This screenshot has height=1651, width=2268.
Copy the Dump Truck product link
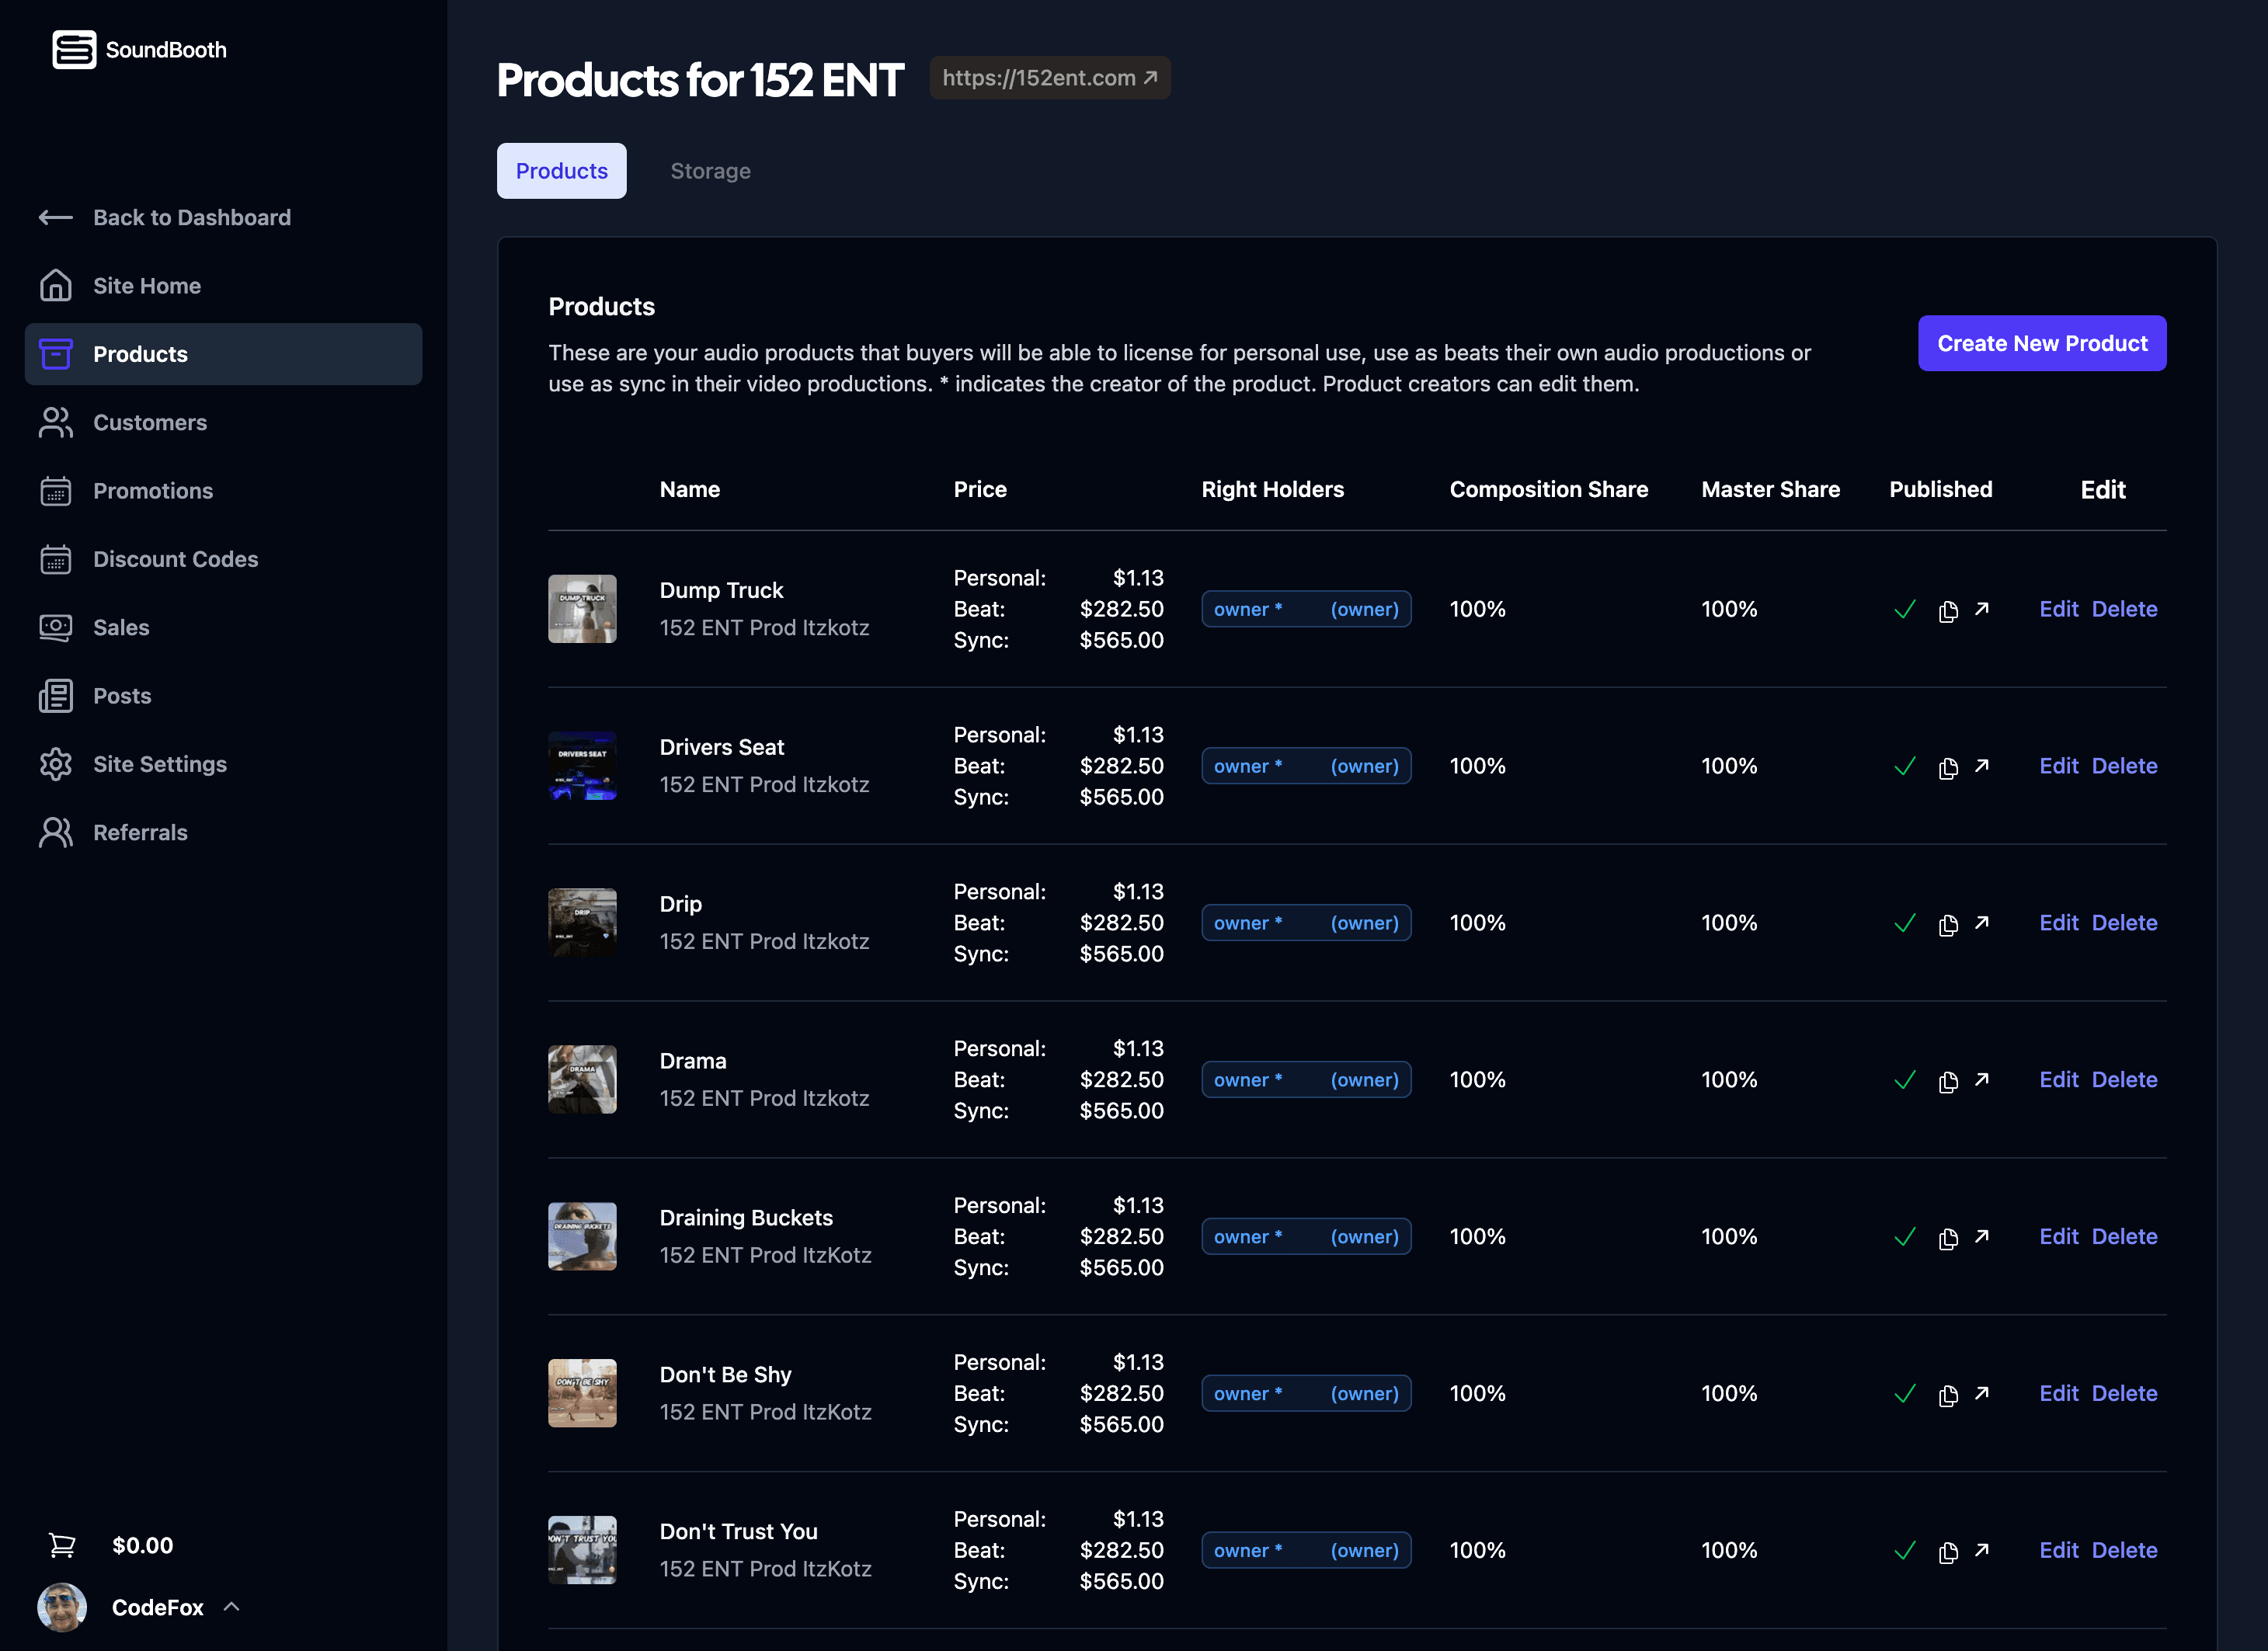click(x=1948, y=611)
